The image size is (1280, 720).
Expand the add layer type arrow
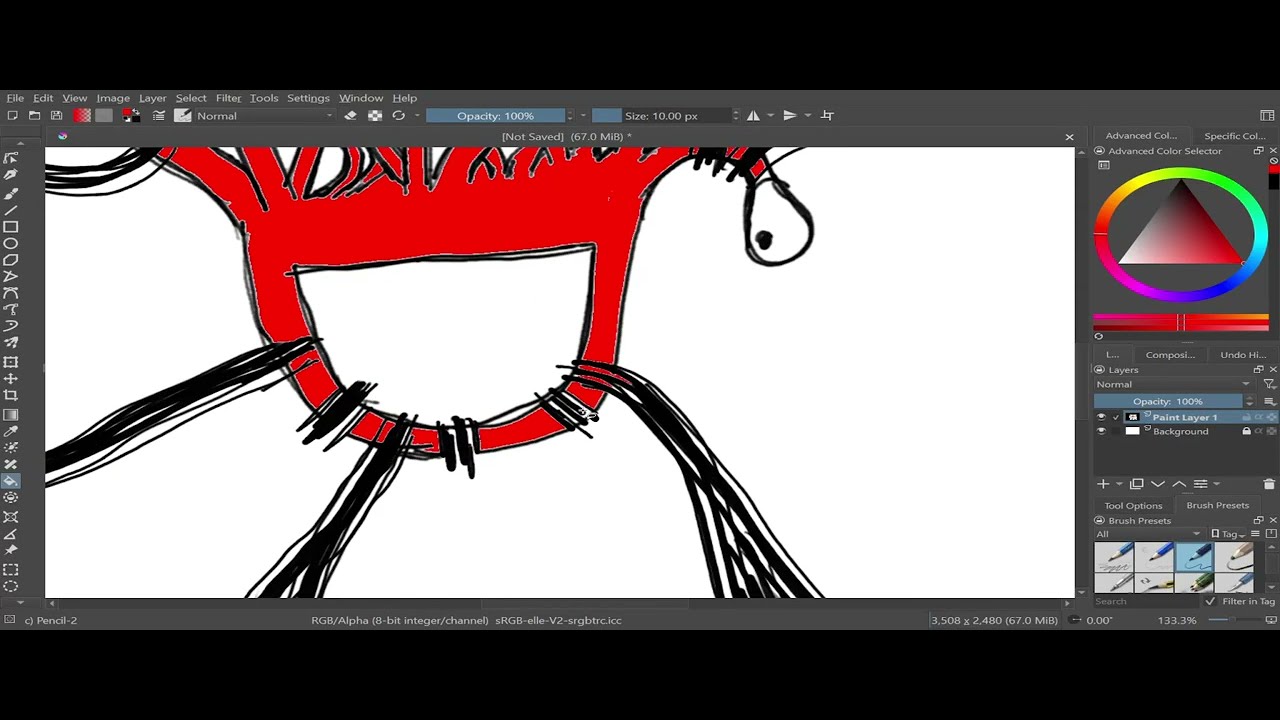coord(1117,485)
